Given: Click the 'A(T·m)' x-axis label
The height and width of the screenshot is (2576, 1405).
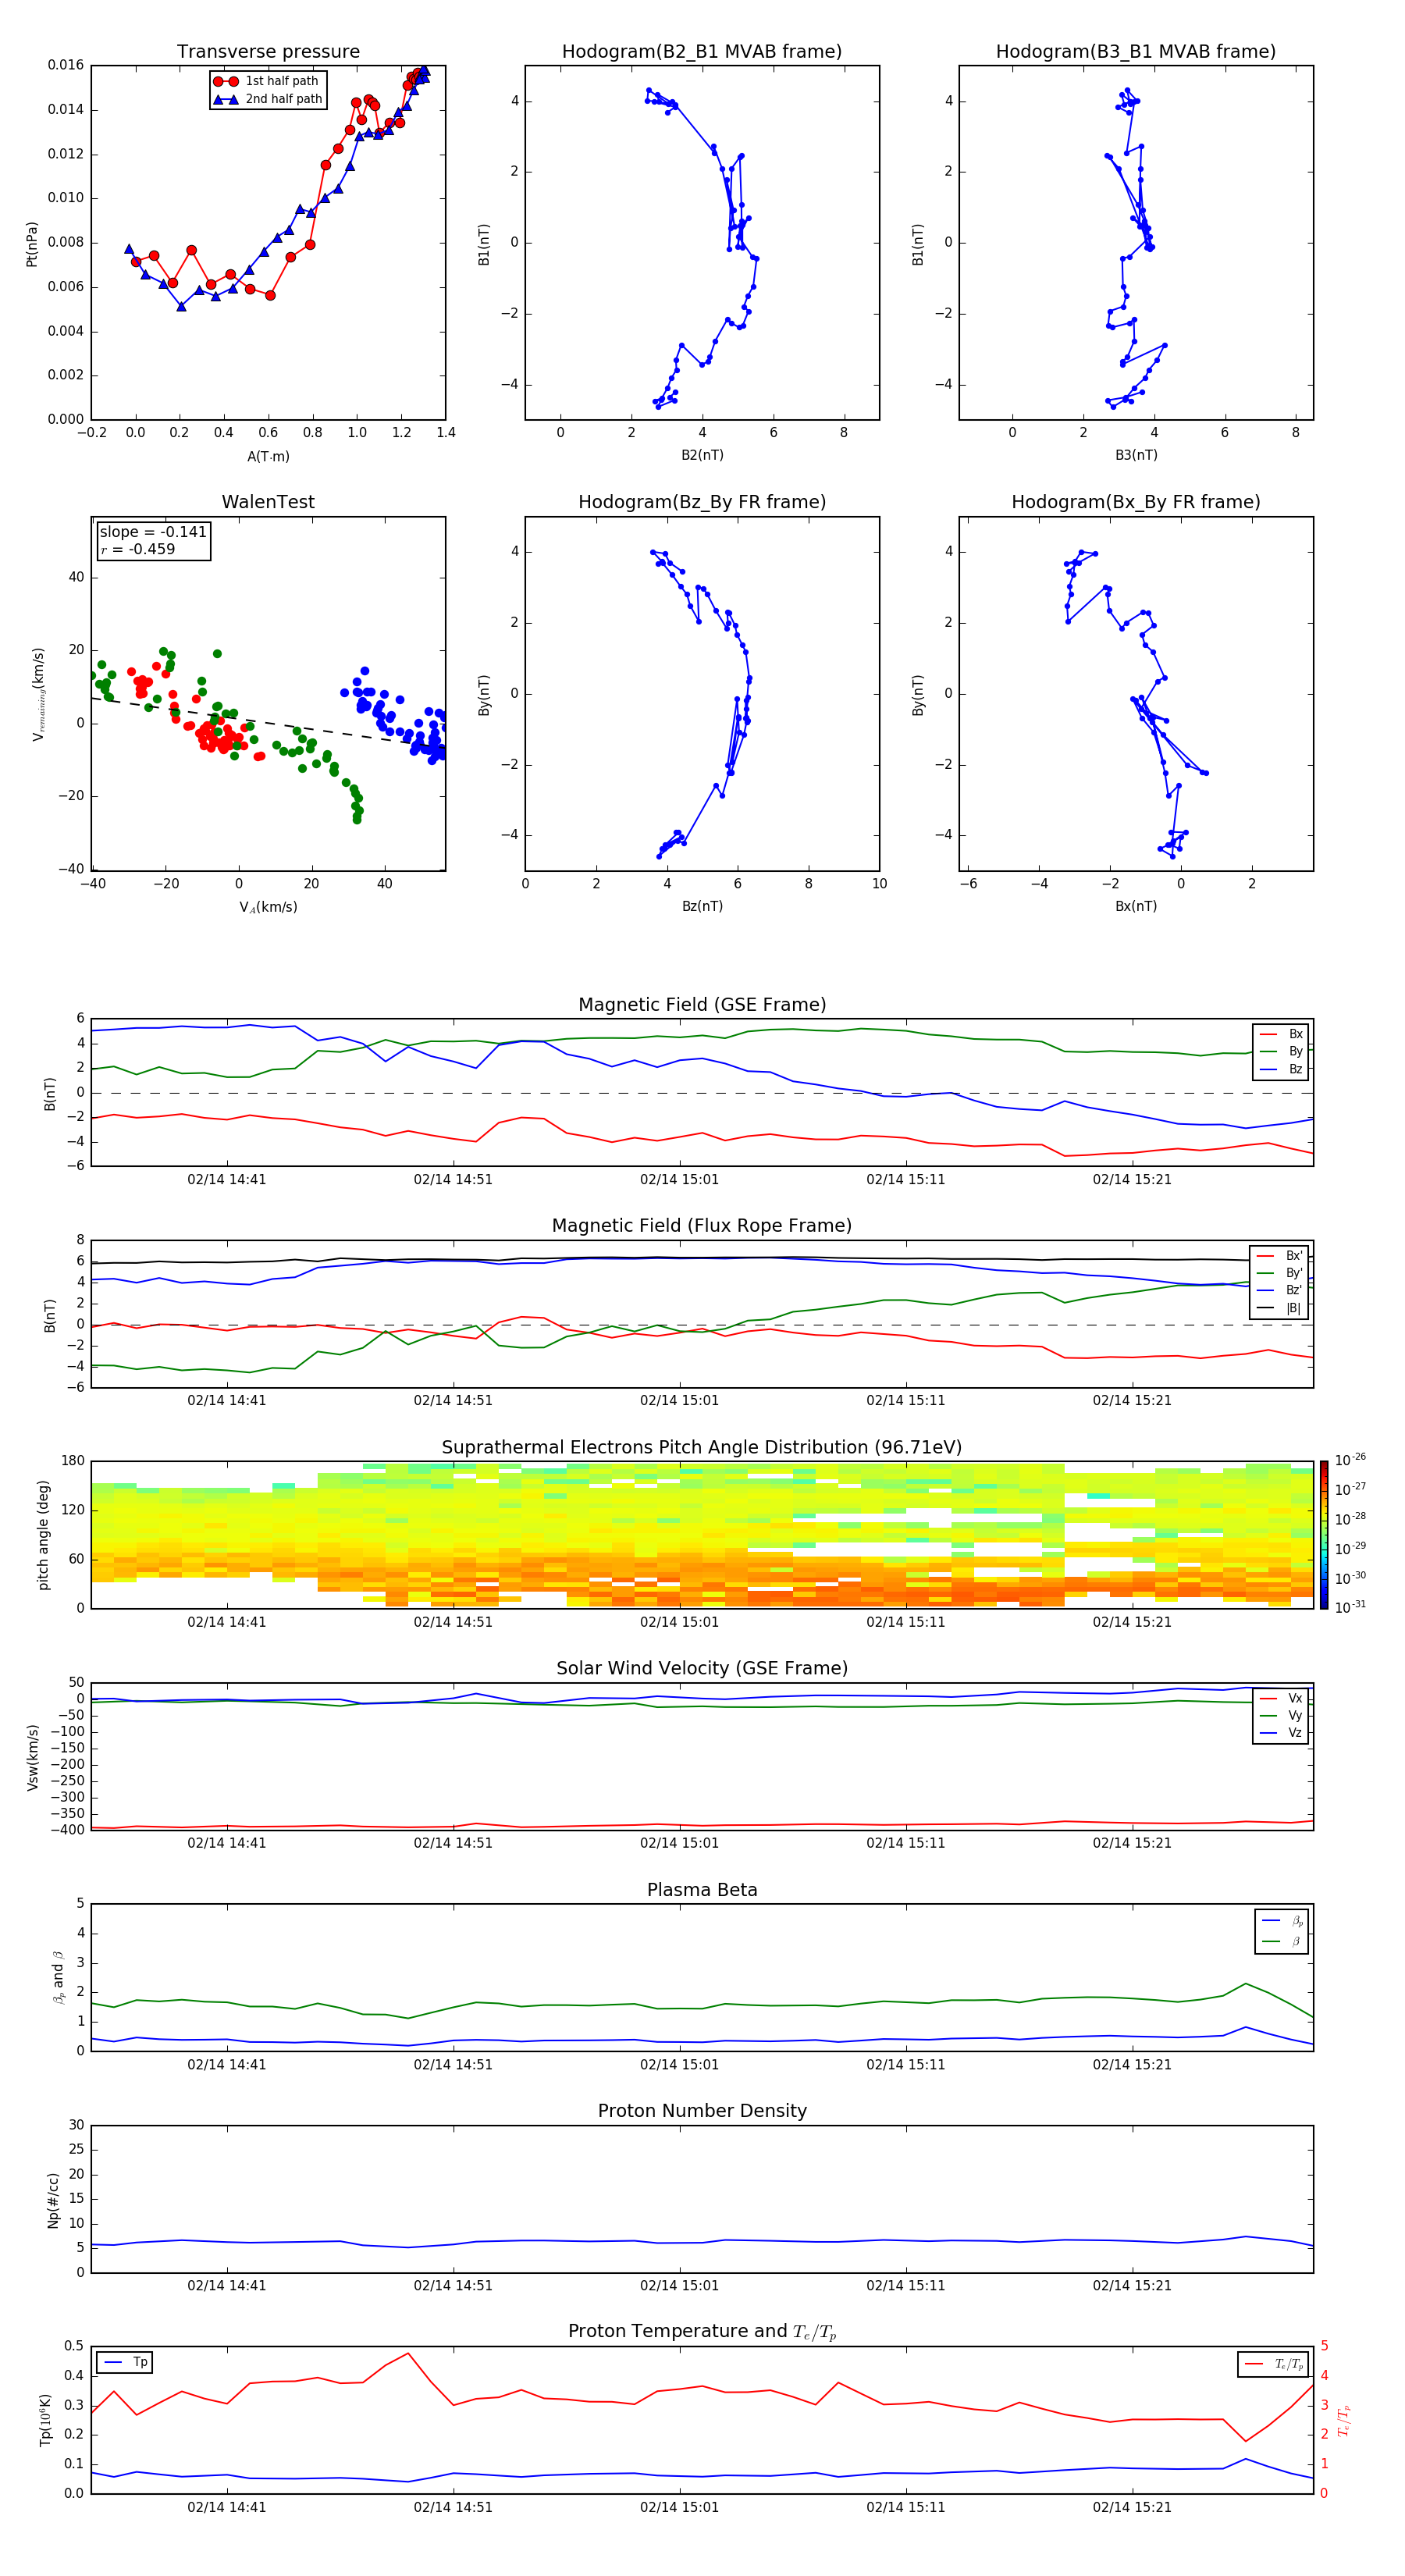Looking at the screenshot, I should pos(268,456).
